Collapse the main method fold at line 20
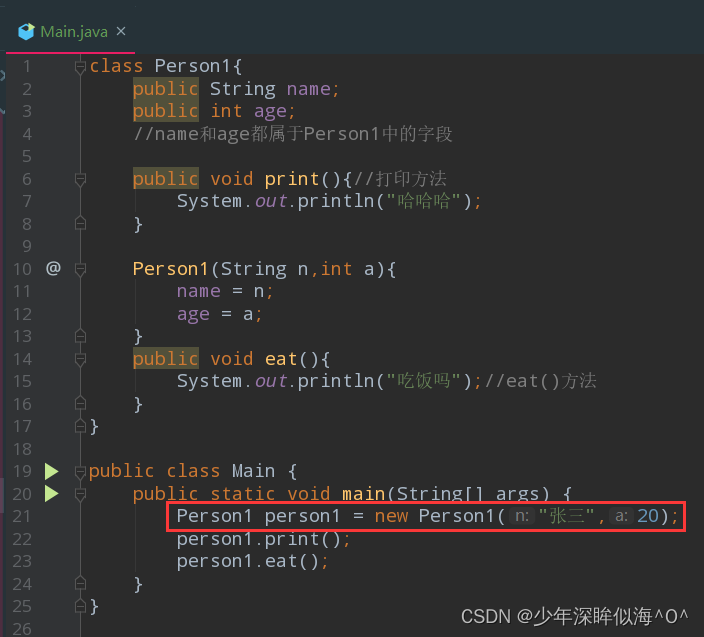 (x=80, y=494)
